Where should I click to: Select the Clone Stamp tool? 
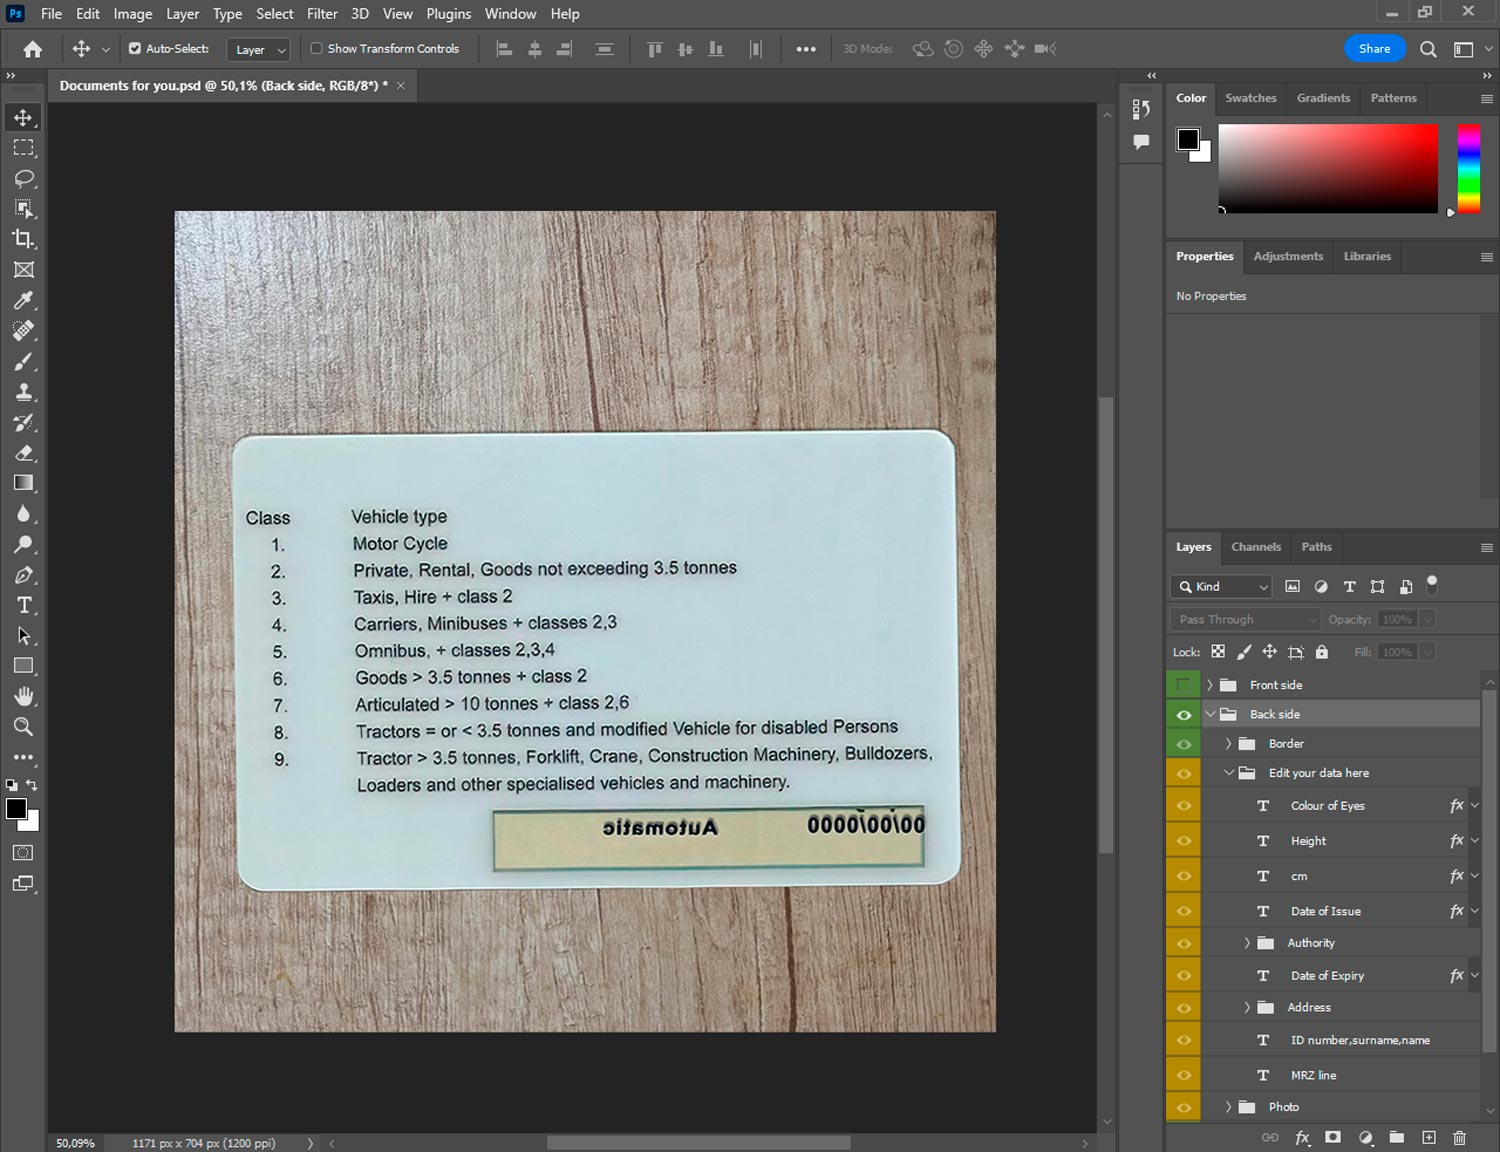(x=23, y=392)
